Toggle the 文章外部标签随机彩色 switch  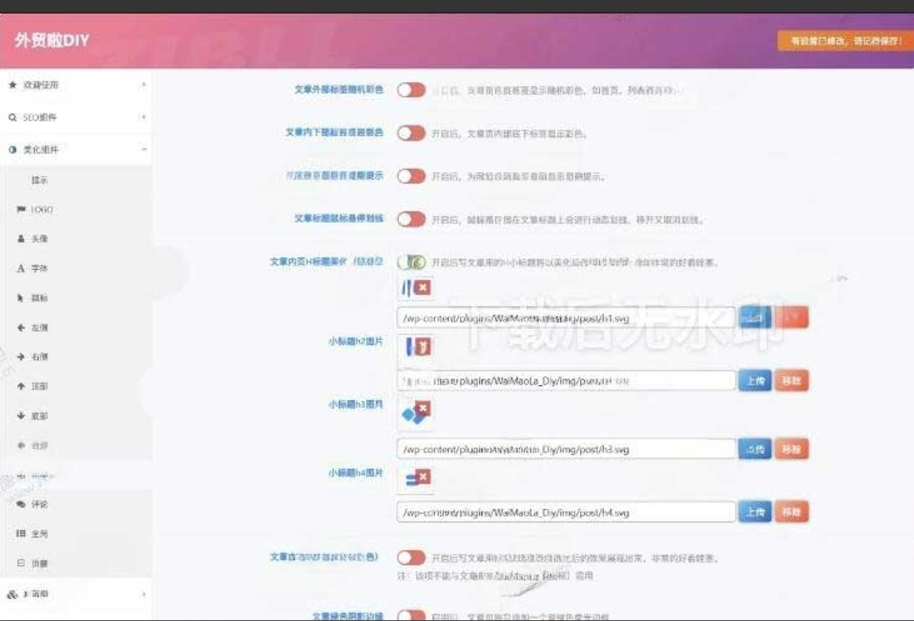(x=412, y=90)
